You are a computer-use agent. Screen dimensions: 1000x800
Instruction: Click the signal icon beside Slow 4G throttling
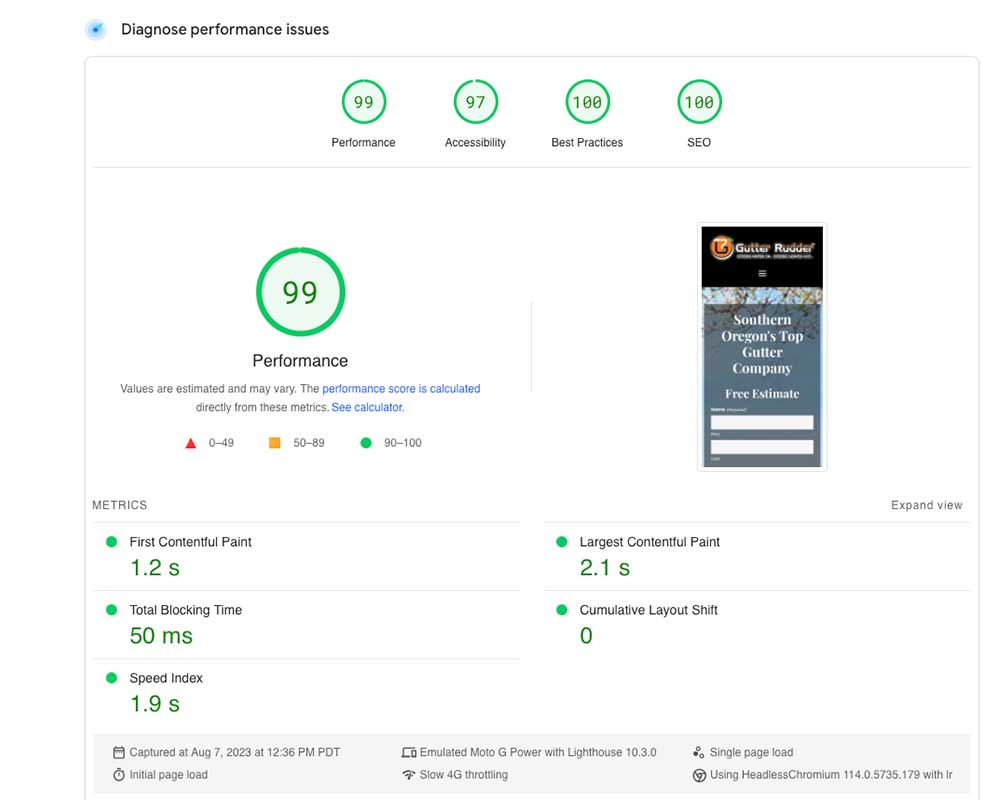408,775
